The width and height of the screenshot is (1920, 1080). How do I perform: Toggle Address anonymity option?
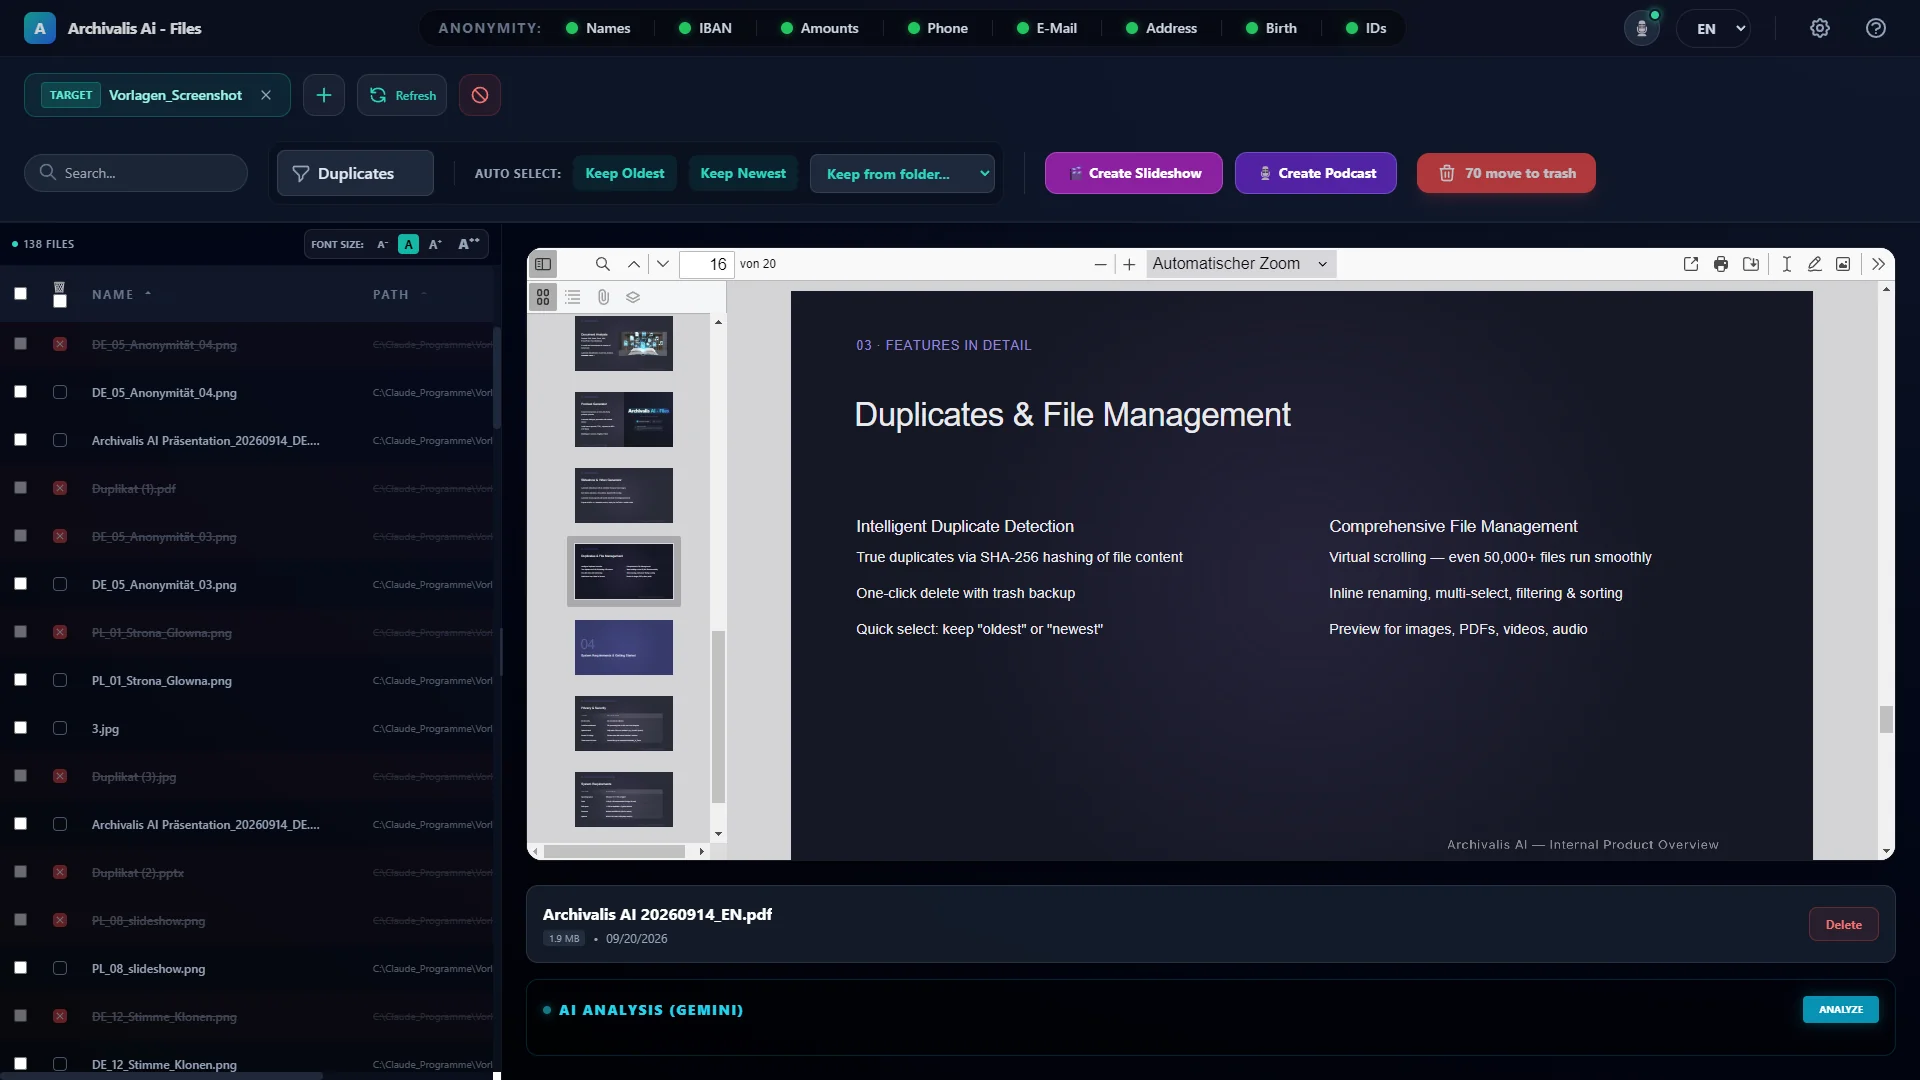click(1161, 28)
